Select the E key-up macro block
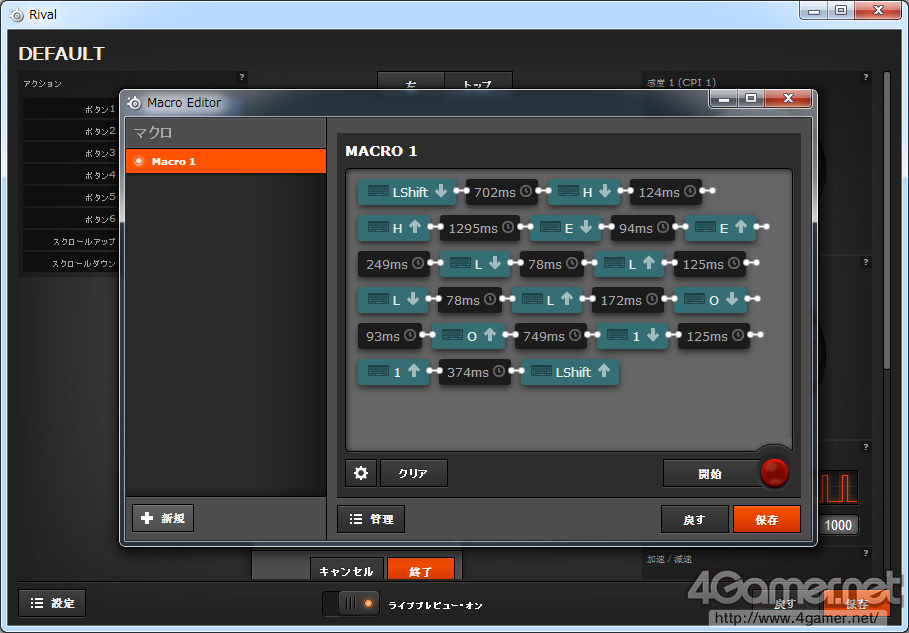The image size is (909, 633). [720, 228]
